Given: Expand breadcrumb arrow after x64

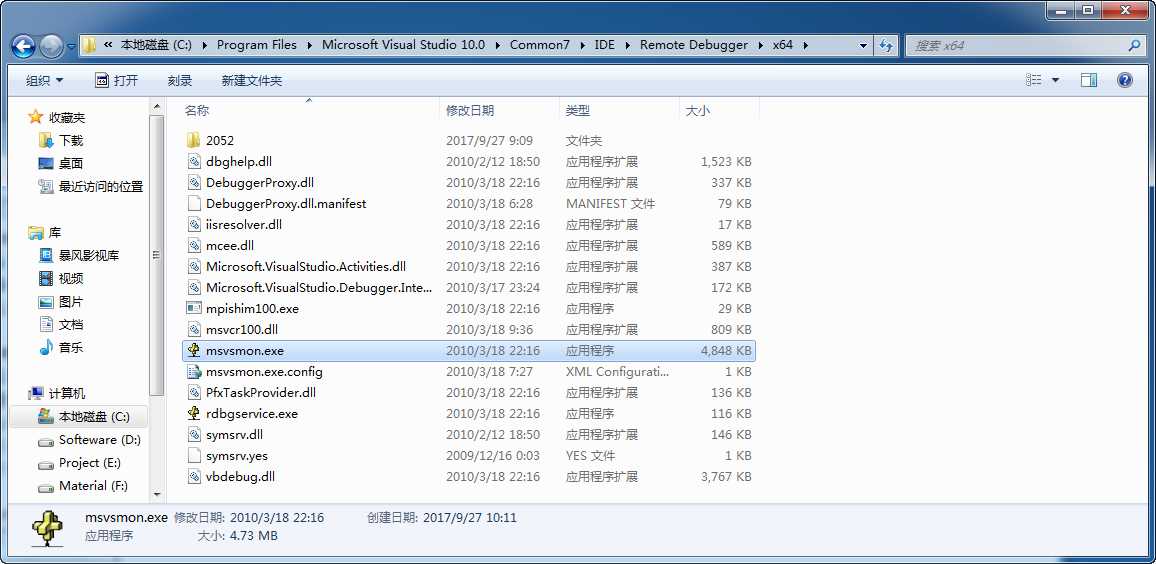Looking at the screenshot, I should 806,45.
